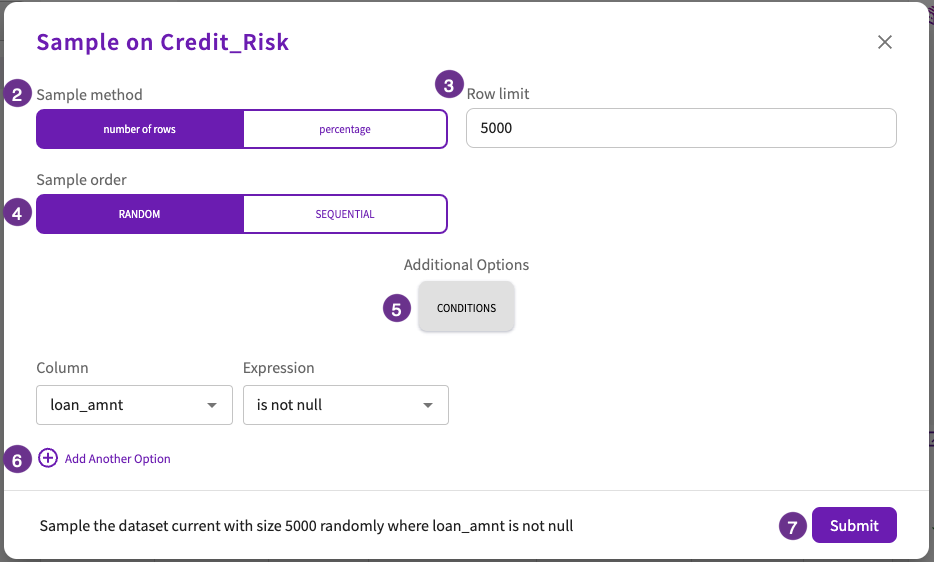The height and width of the screenshot is (562, 934).
Task: Click the plus circle icon to add an option
Action: coord(48,458)
